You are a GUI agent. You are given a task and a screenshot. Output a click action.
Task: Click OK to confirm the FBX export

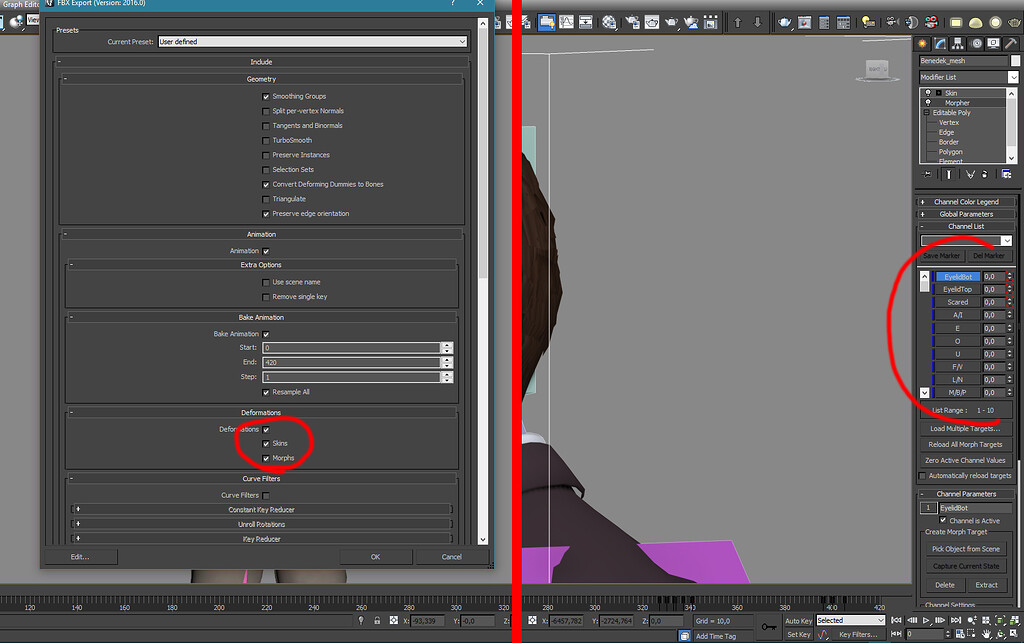click(375, 557)
